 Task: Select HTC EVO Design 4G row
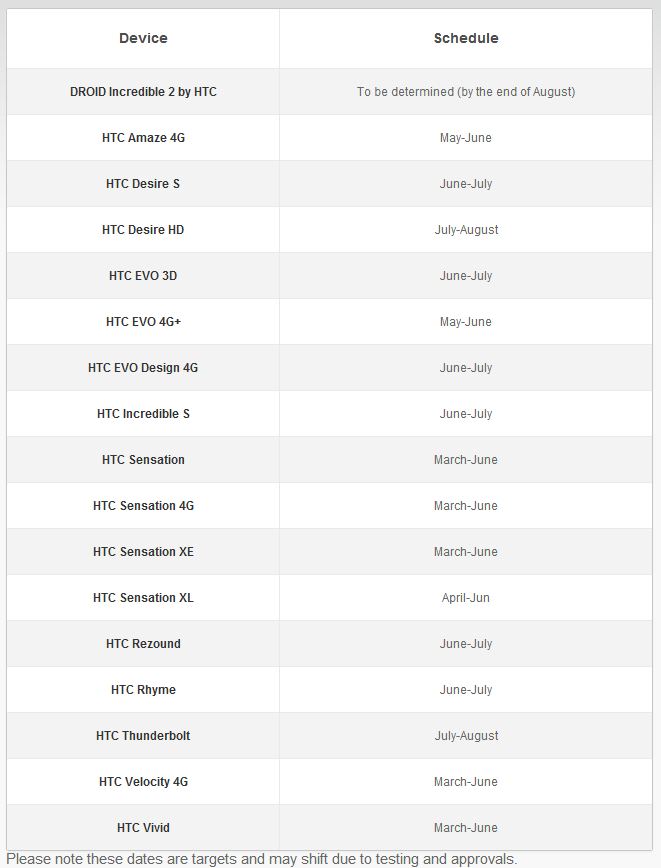tap(329, 368)
